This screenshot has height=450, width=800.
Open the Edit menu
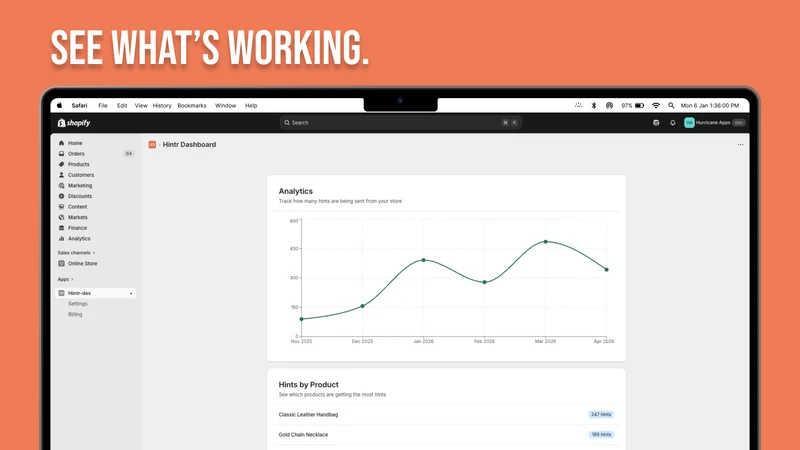click(x=122, y=106)
